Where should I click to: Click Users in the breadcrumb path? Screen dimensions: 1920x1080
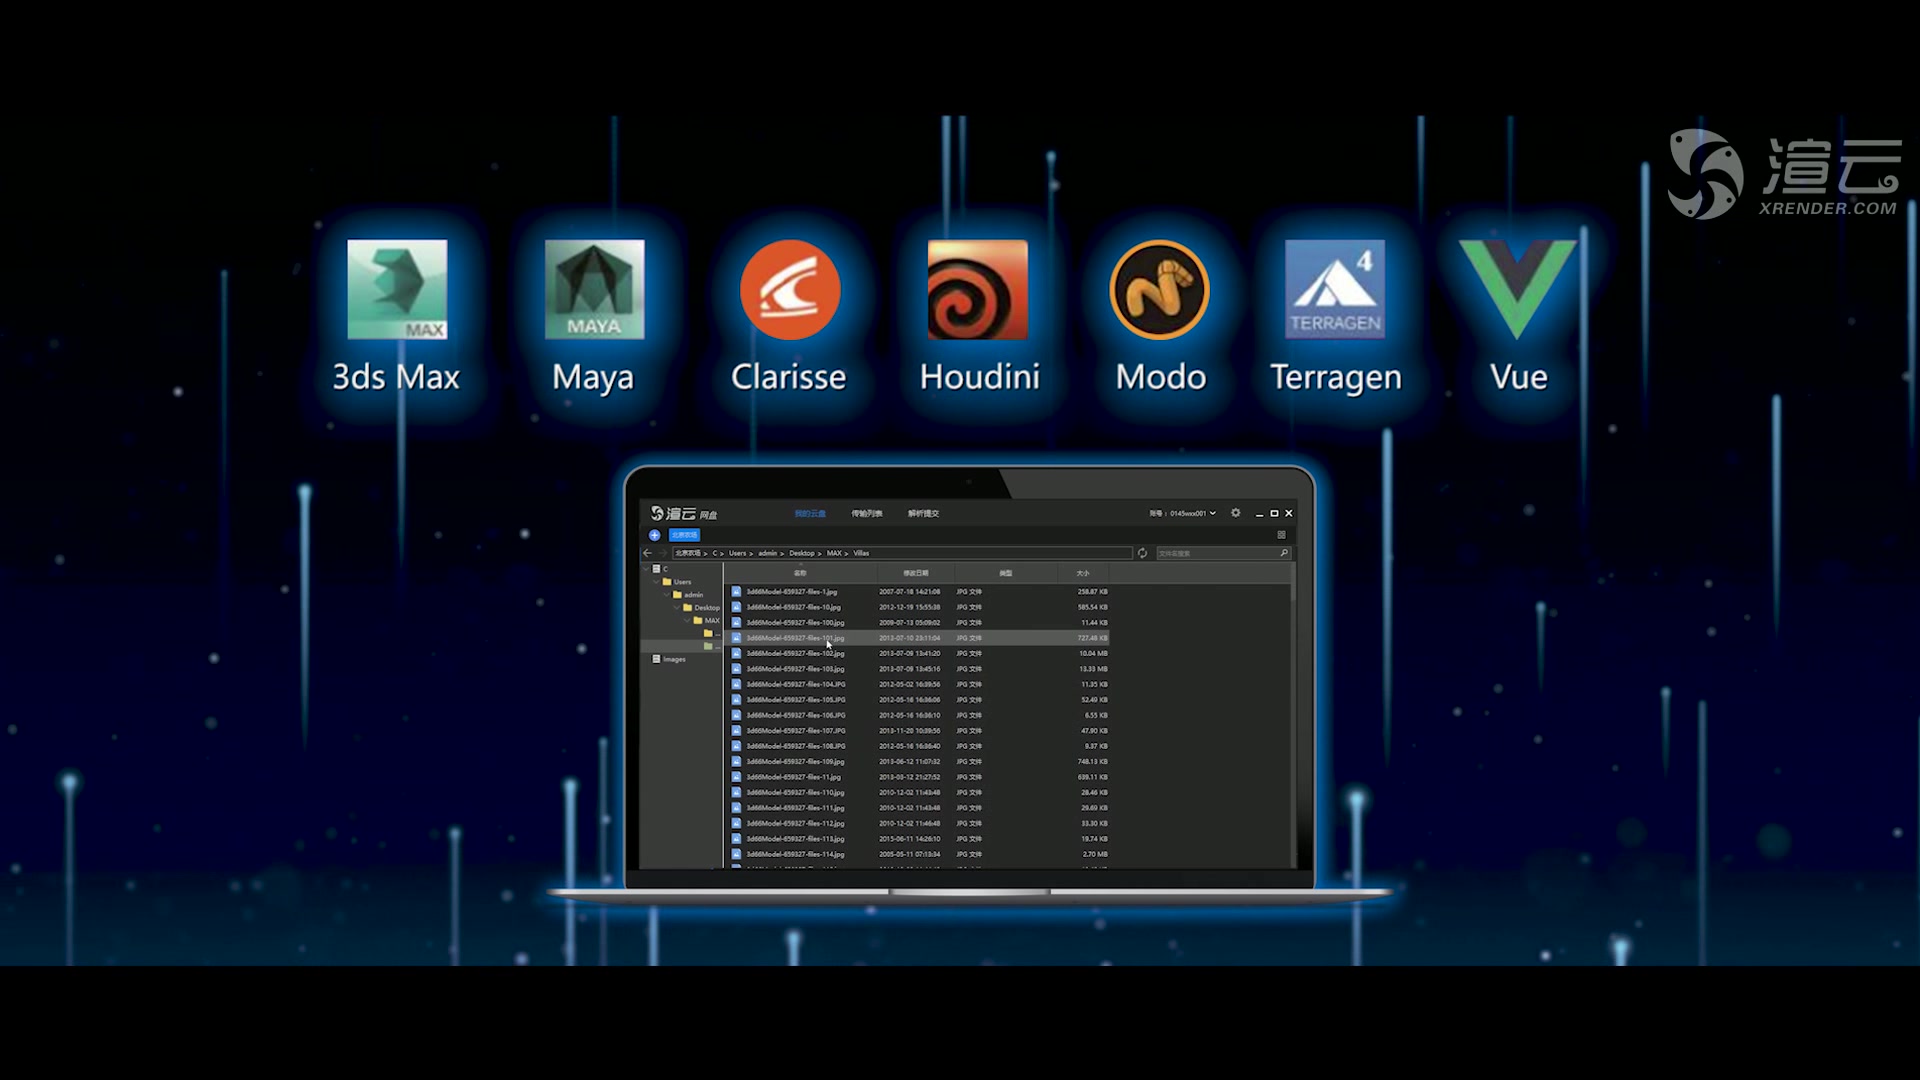coord(737,553)
